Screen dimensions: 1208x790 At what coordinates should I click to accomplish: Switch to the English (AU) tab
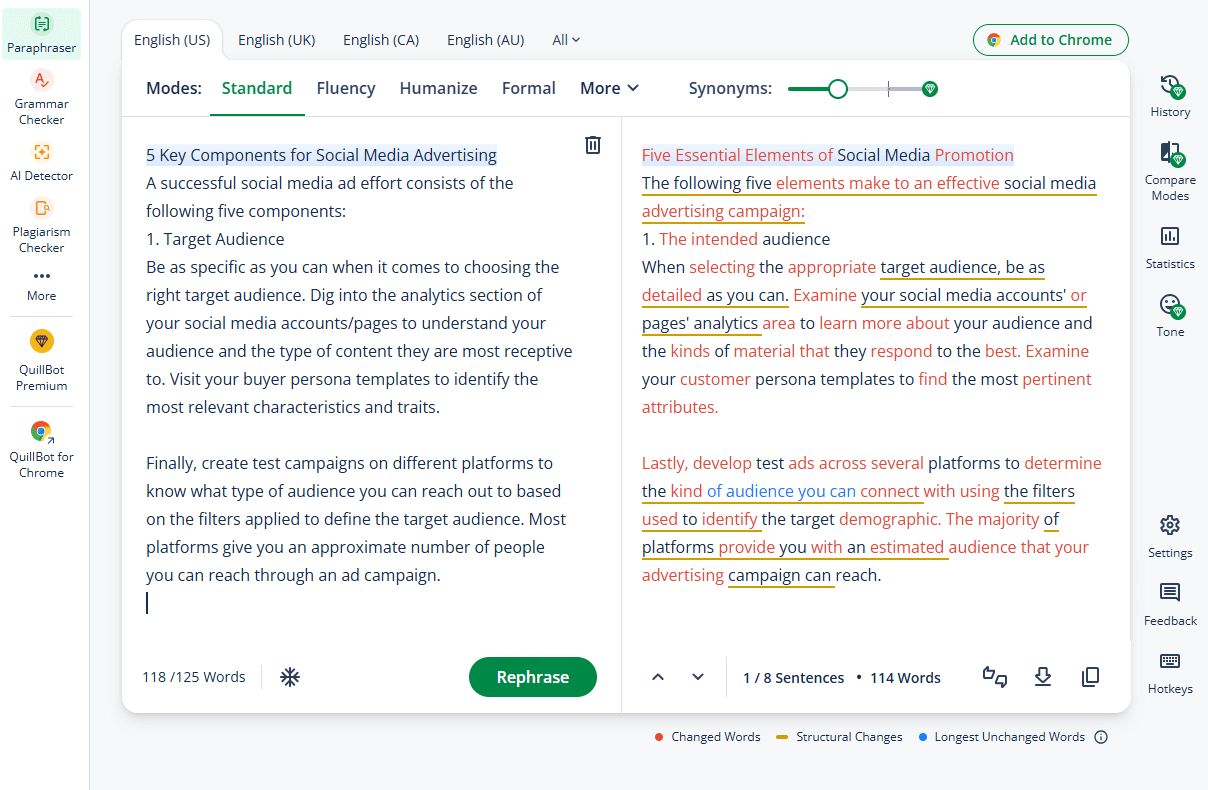[485, 40]
